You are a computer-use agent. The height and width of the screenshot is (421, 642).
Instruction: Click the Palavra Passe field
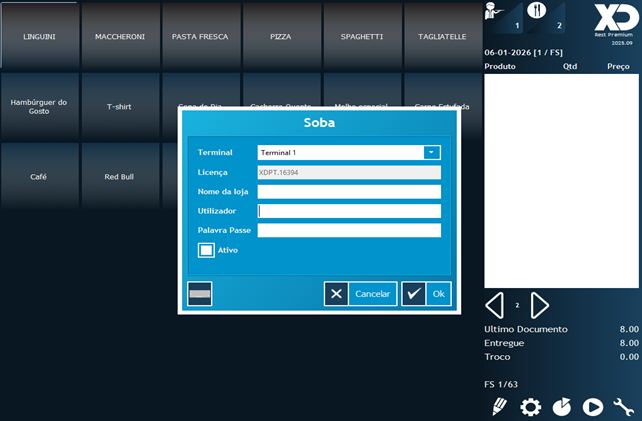tap(349, 230)
